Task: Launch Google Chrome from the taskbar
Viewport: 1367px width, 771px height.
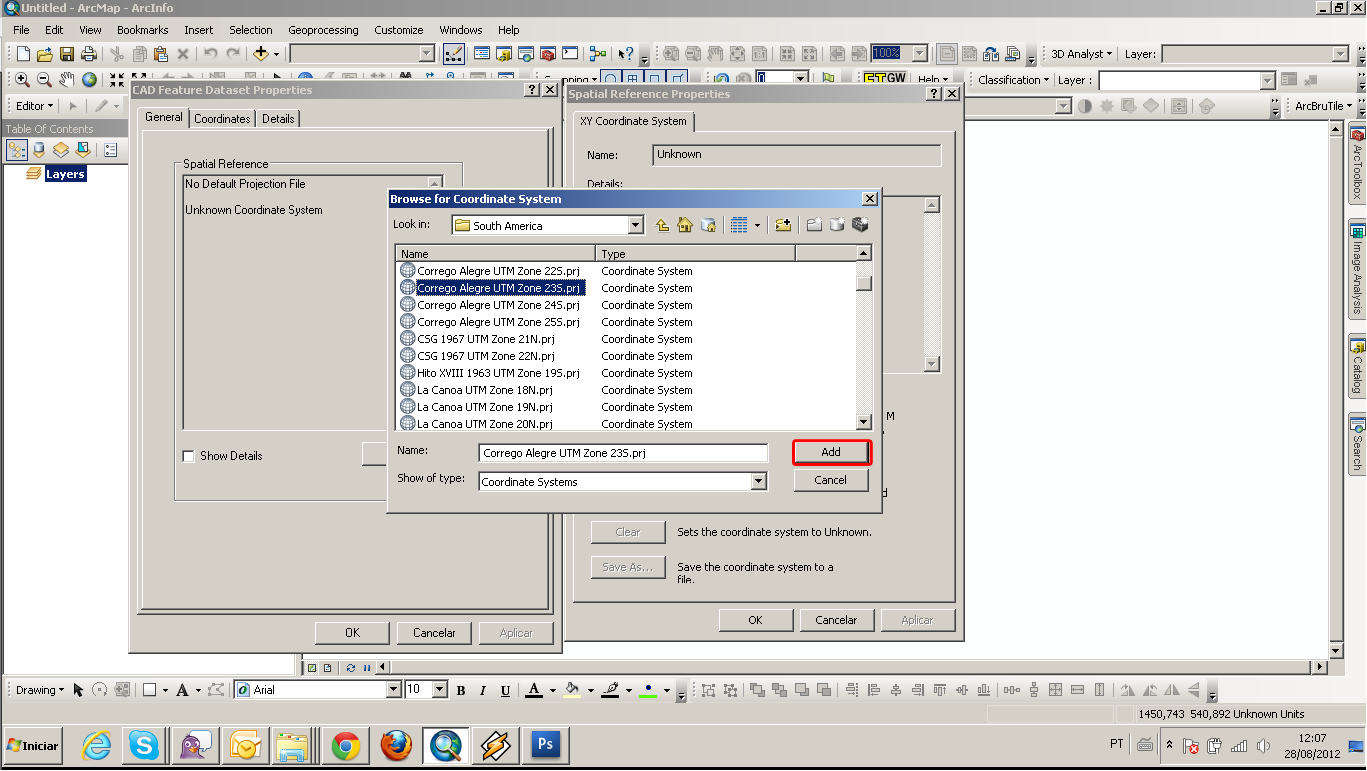Action: click(346, 745)
